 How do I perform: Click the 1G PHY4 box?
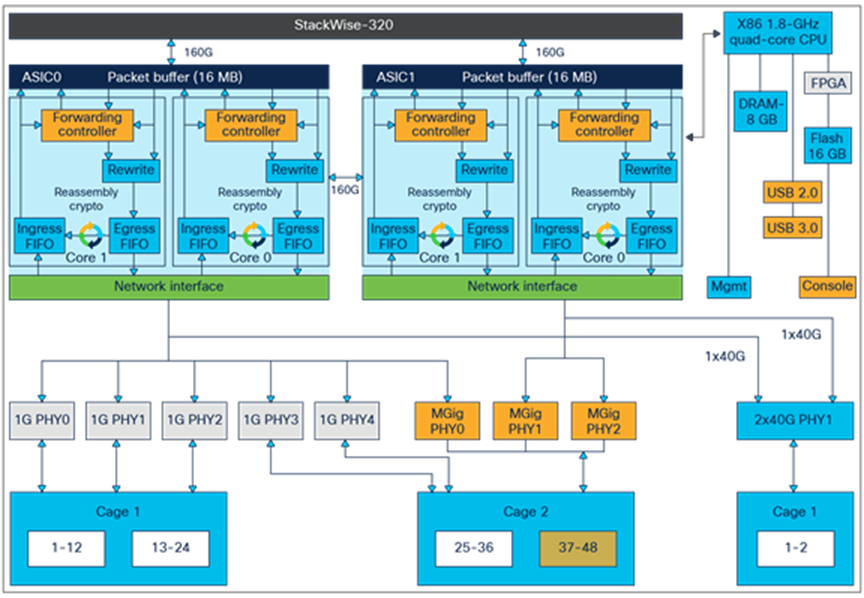(347, 421)
